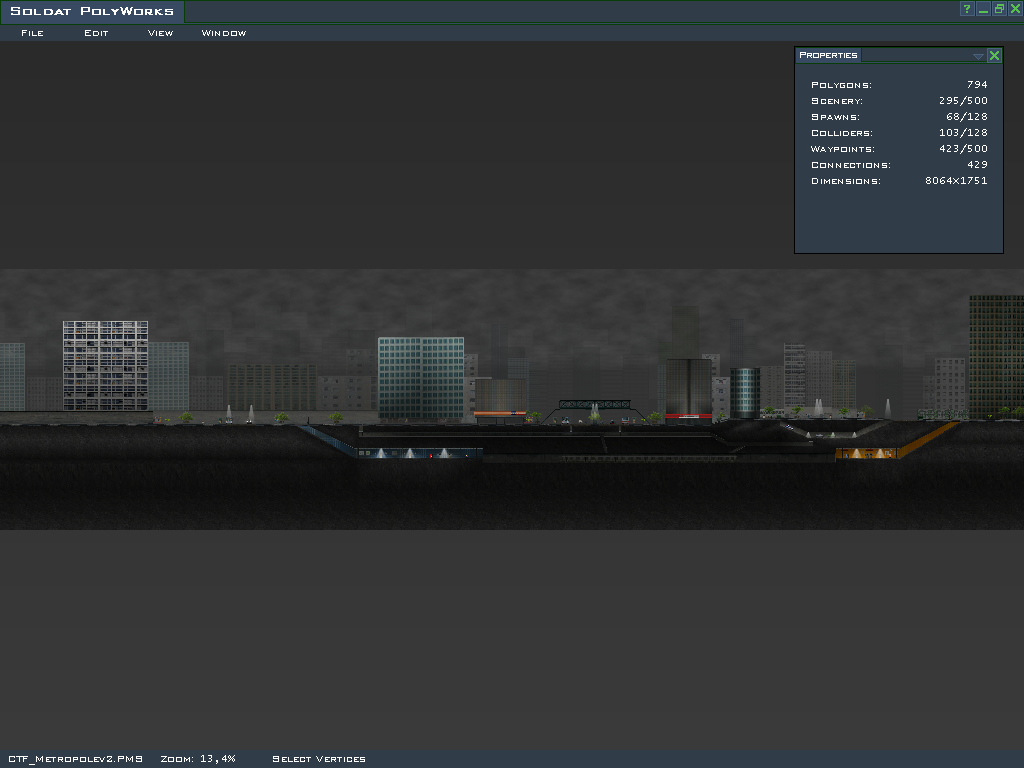Click the blue-lit underground tunnel on the left
This screenshot has width=1024, height=768.
pos(420,453)
